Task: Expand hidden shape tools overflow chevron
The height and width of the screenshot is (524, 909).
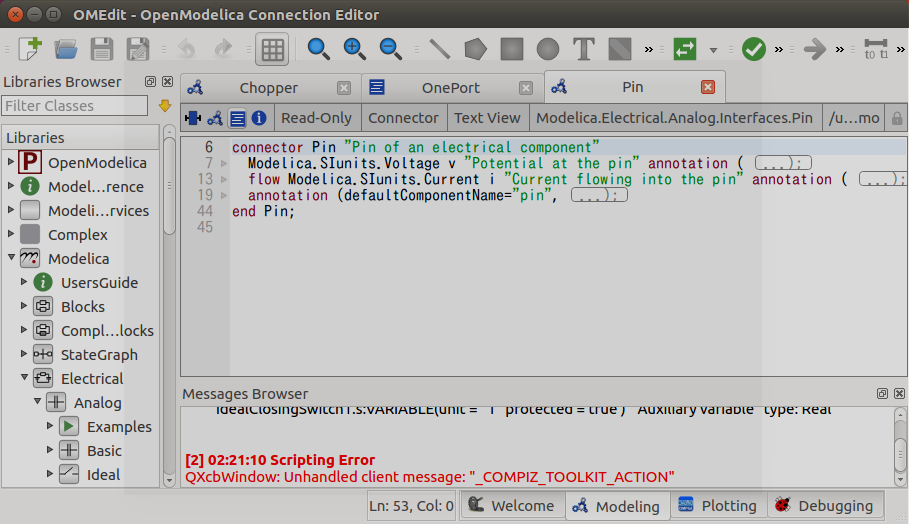Action: pyautogui.click(x=649, y=50)
